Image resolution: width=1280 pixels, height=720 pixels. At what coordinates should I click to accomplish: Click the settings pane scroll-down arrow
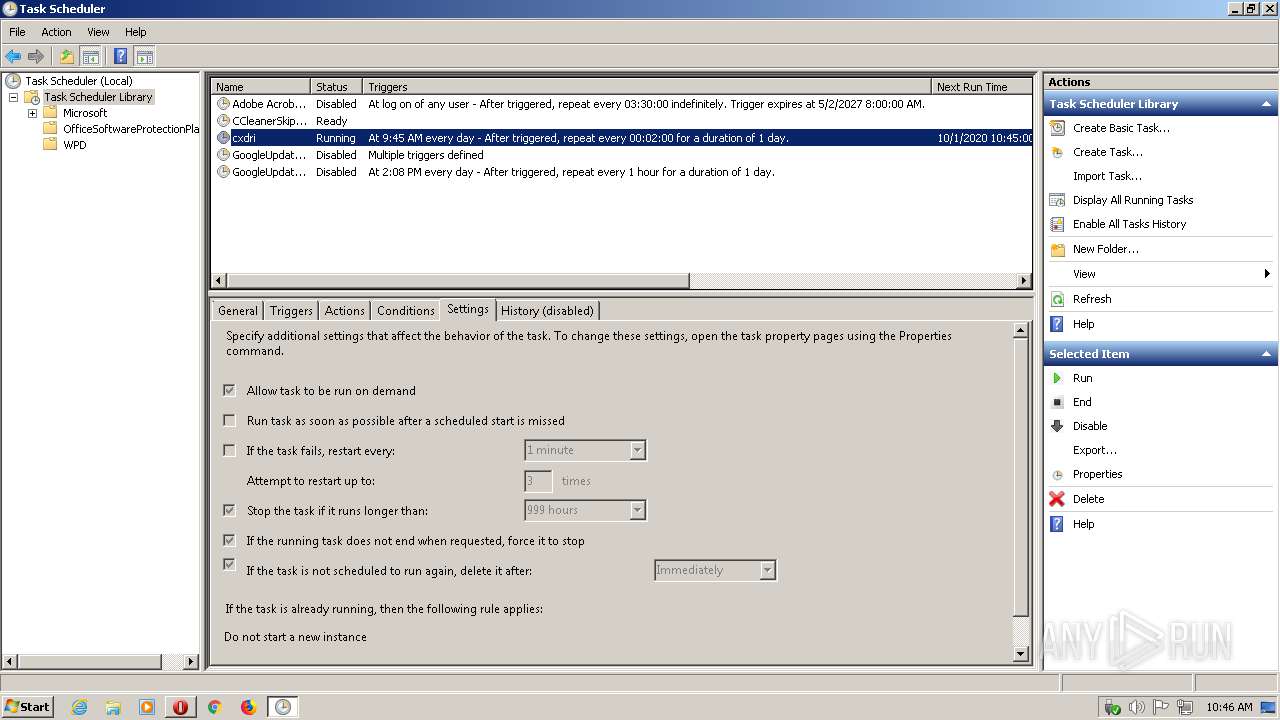click(1021, 654)
